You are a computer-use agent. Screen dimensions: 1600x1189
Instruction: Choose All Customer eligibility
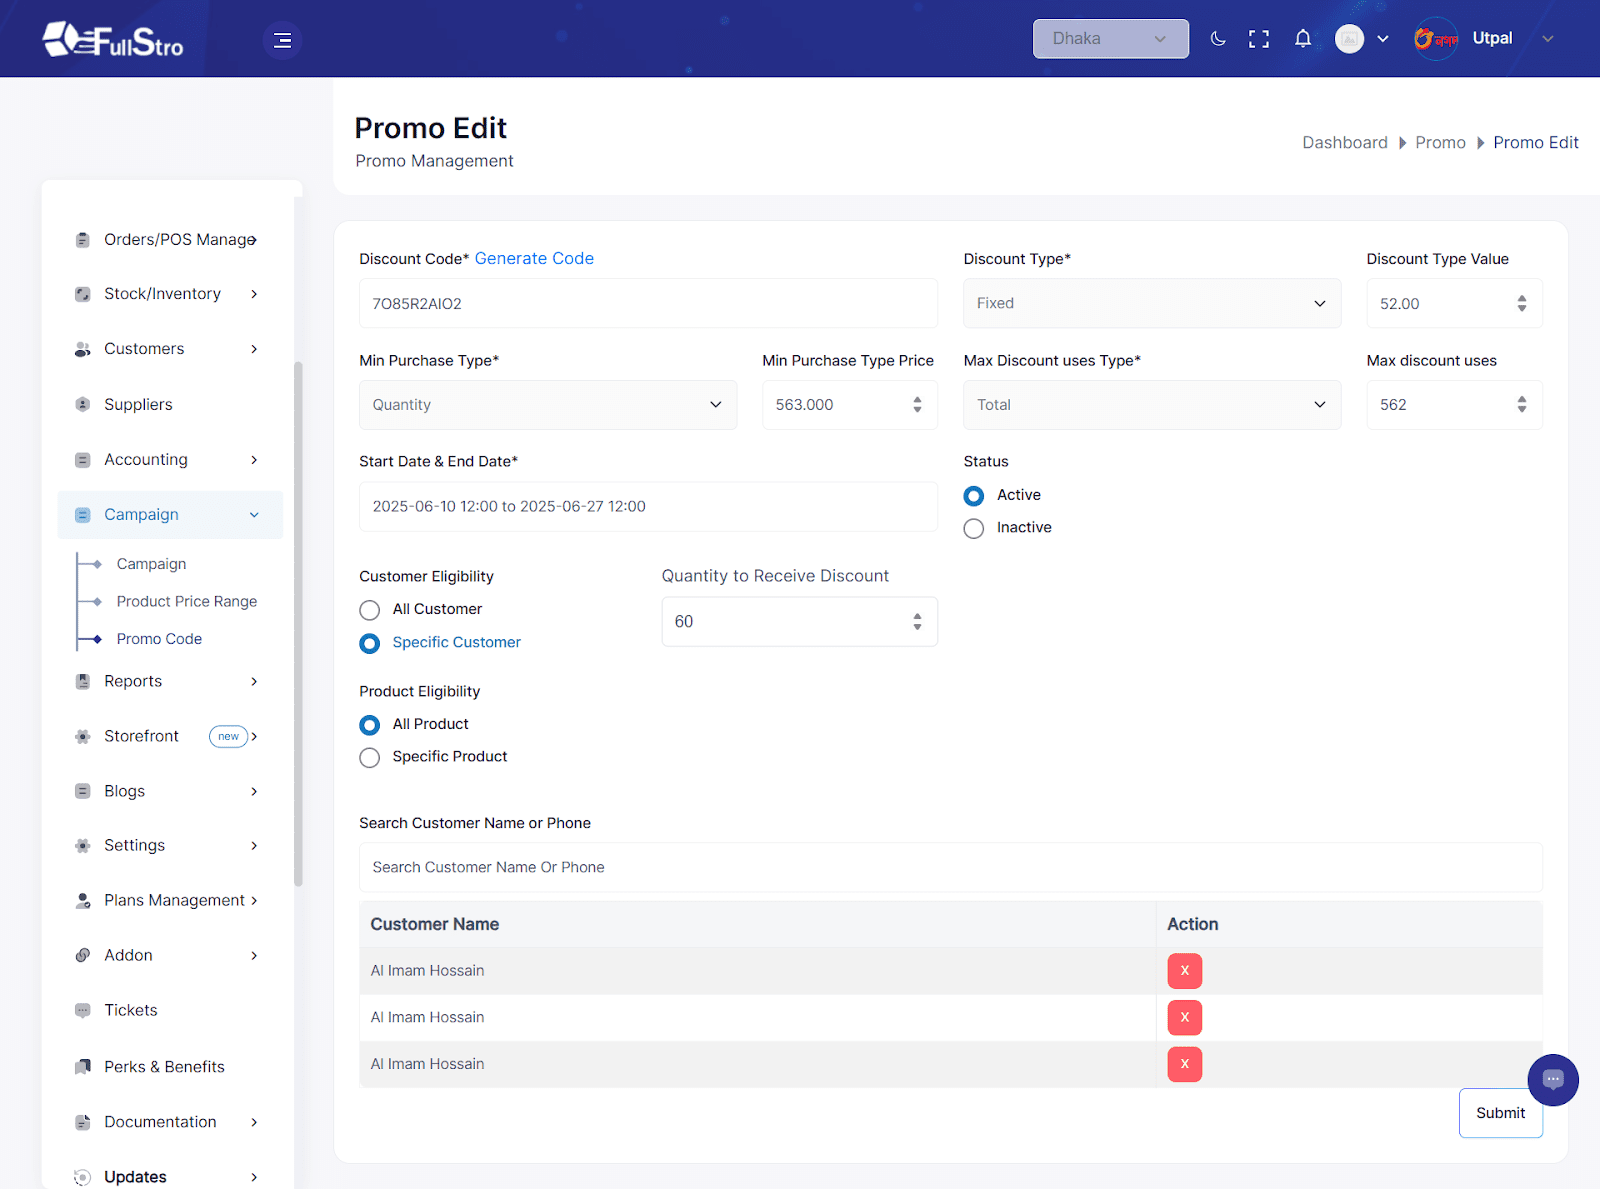[x=370, y=610]
